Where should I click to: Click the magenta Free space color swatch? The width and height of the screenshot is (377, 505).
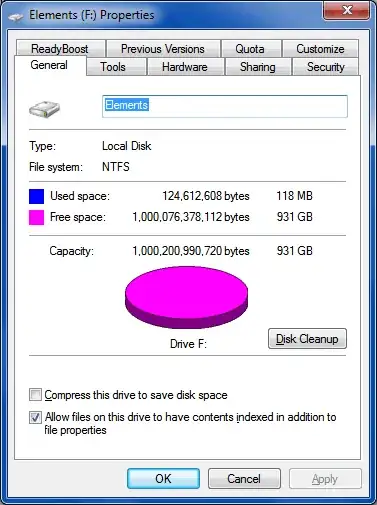pyautogui.click(x=36, y=217)
